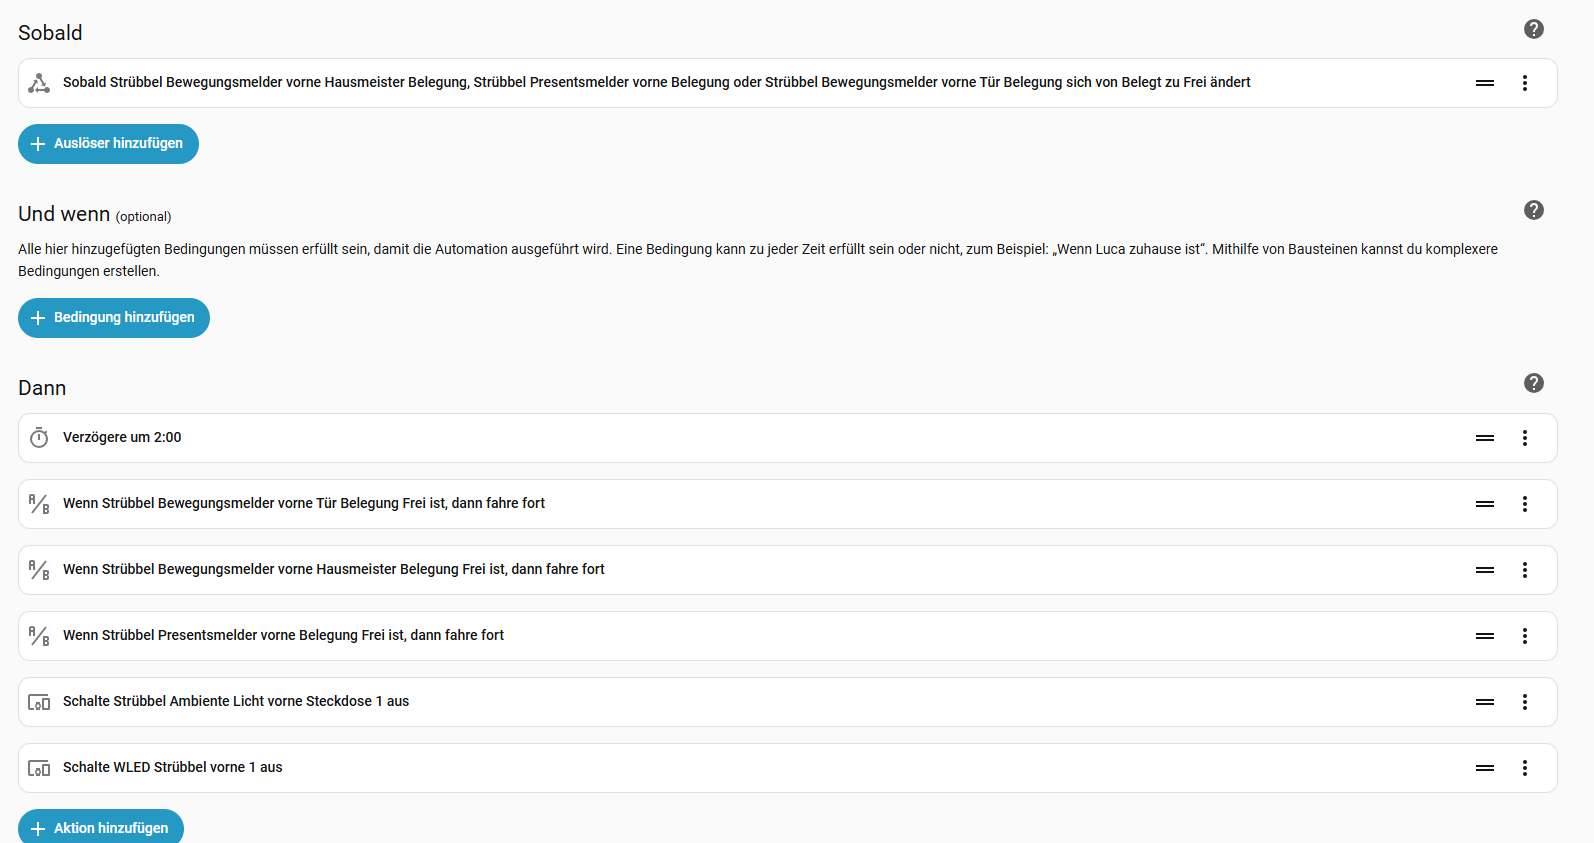
Task: Open three-dot menu of the Sobald trigger
Action: 1524,83
